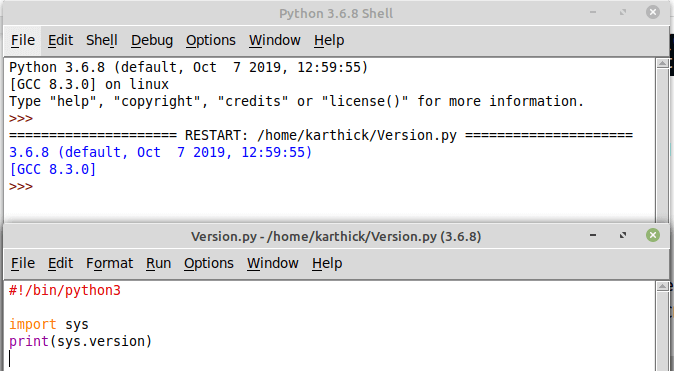Viewport: 674px width, 371px height.
Task: Click the blue [GCC 8.3.0] output line
Action: (x=52, y=169)
